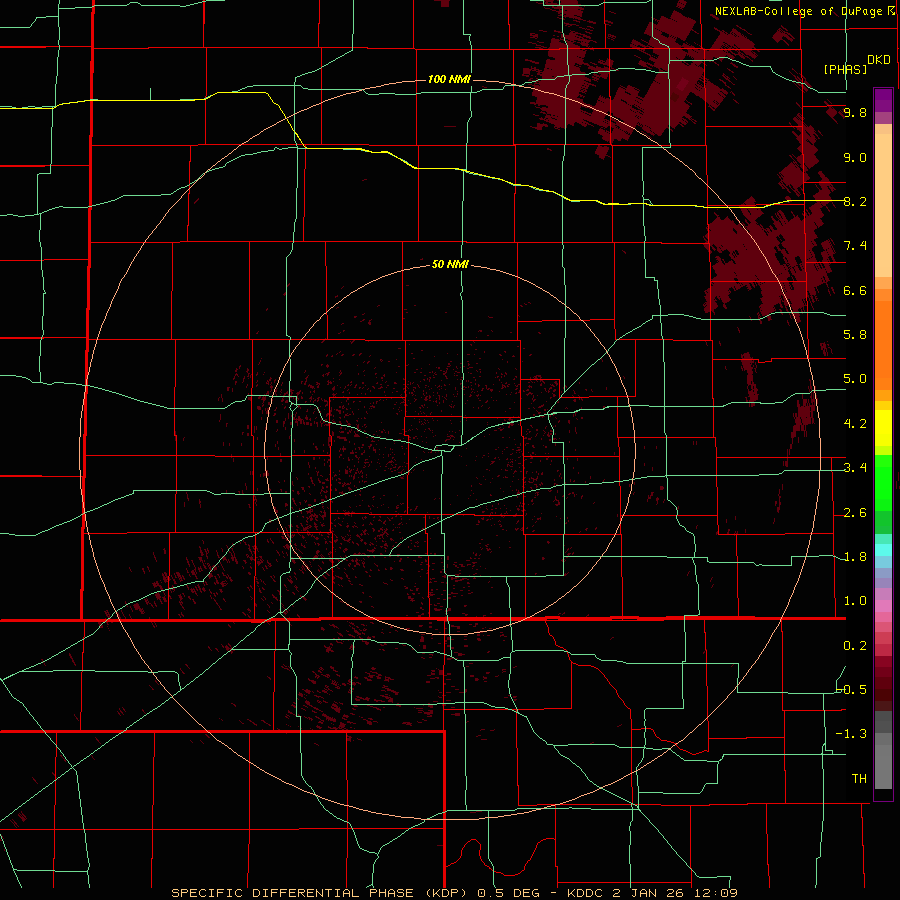The image size is (900, 900).
Task: Click the 0.5 DEG elevation text
Action: click(x=509, y=893)
